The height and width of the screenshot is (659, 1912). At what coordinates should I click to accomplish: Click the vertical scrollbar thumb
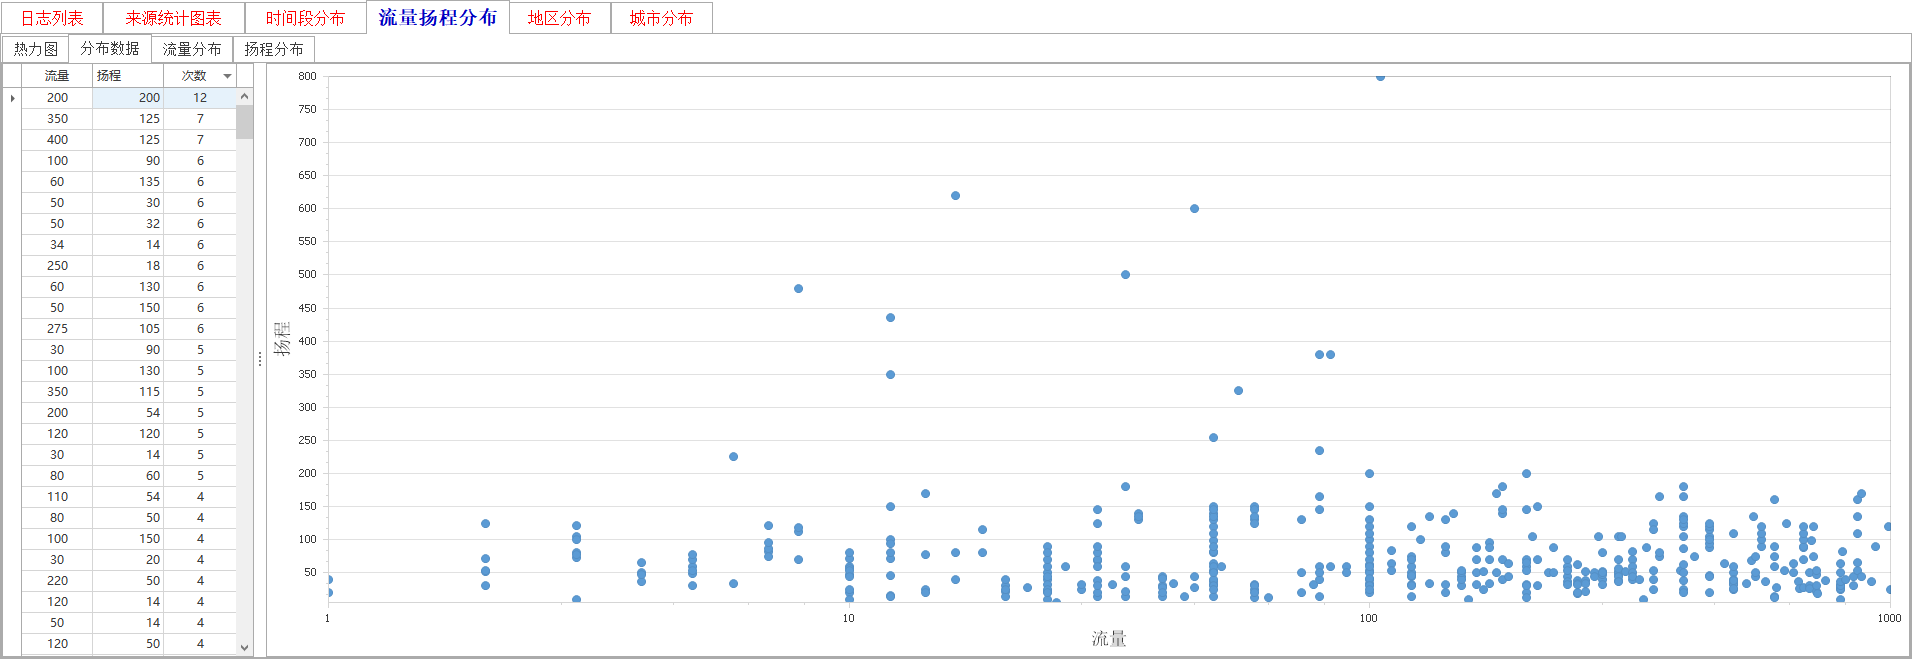coord(244,122)
